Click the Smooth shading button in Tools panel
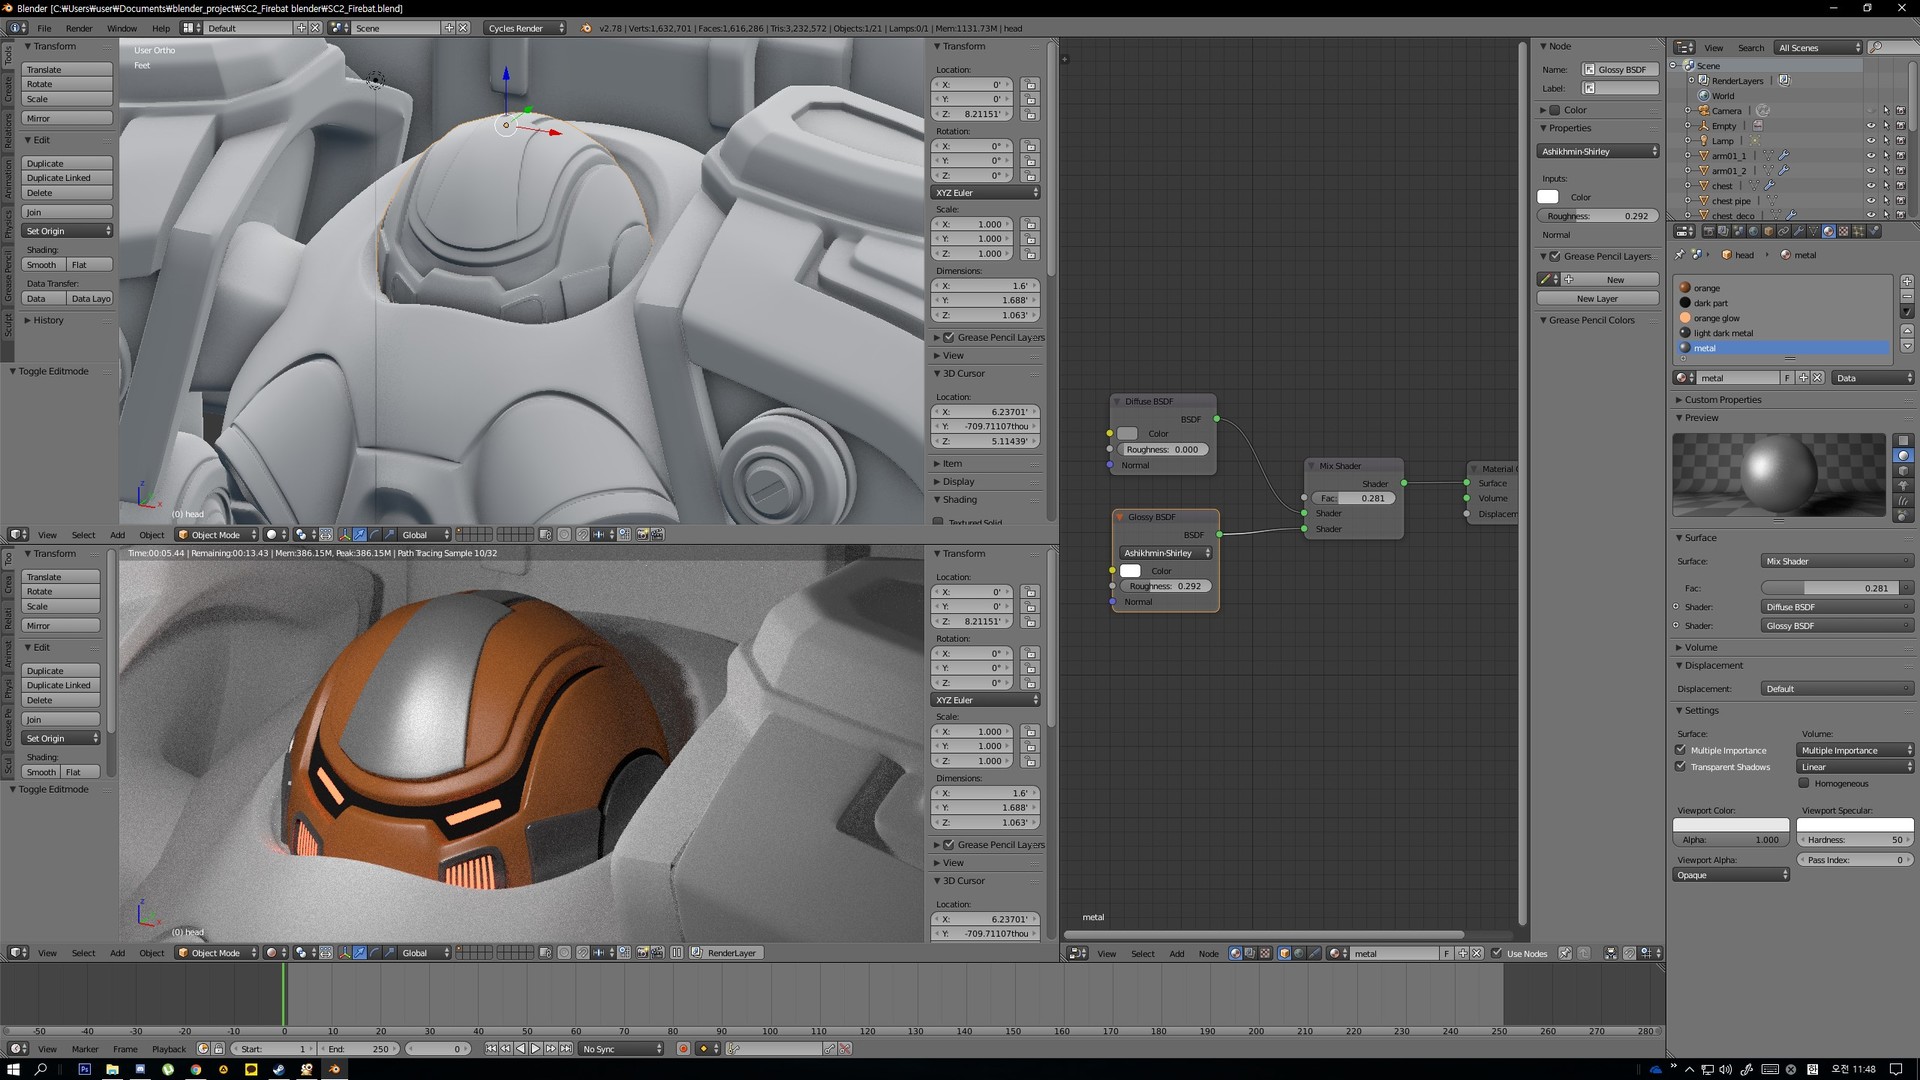1920x1080 pixels. (42, 264)
